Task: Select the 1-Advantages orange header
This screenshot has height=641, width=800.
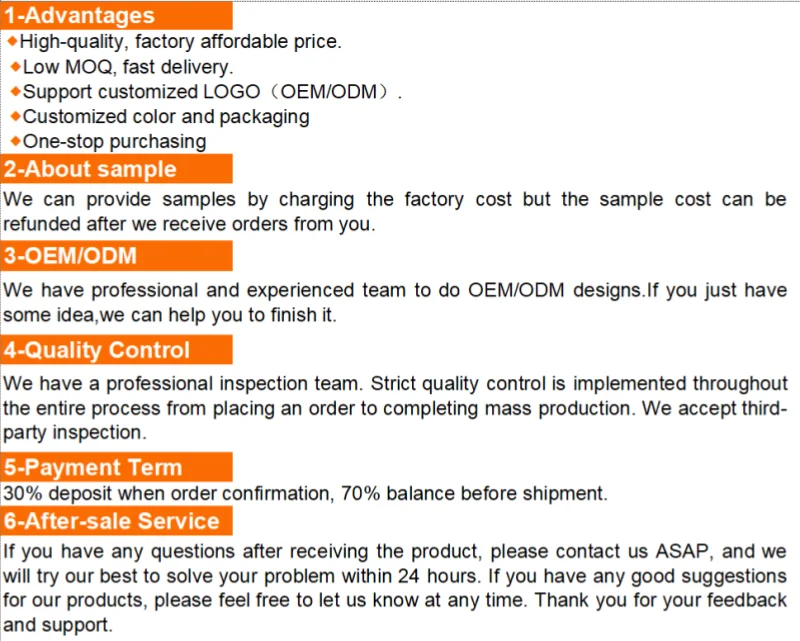Action: pos(117,15)
